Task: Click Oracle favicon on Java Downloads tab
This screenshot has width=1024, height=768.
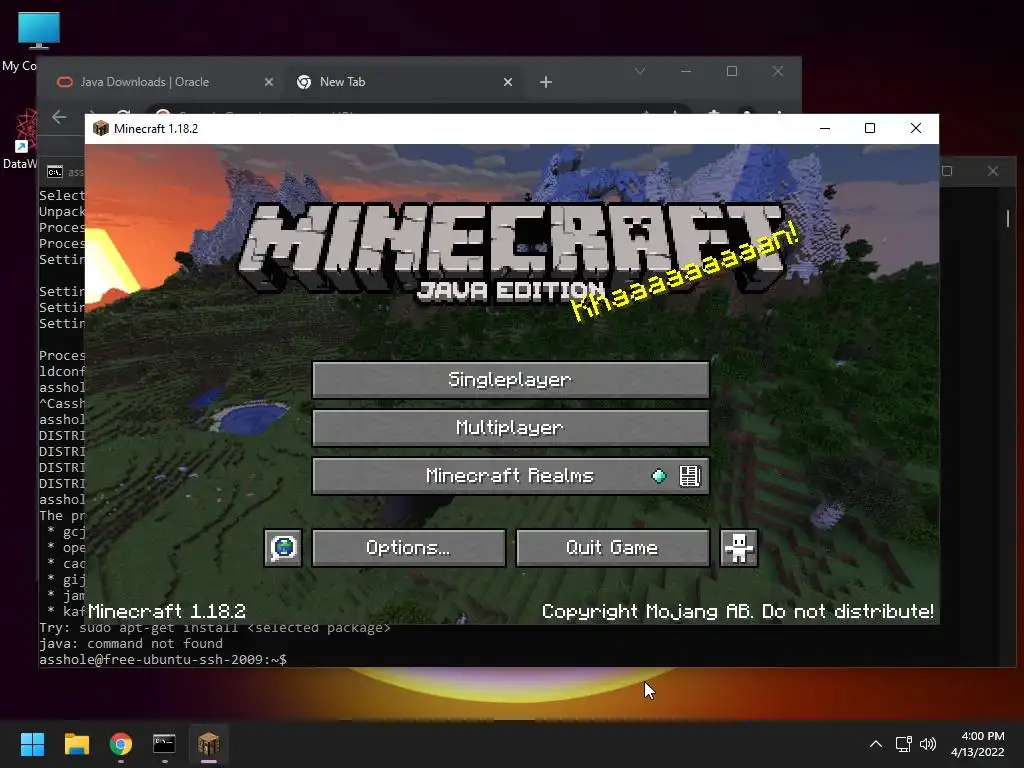Action: (x=65, y=82)
